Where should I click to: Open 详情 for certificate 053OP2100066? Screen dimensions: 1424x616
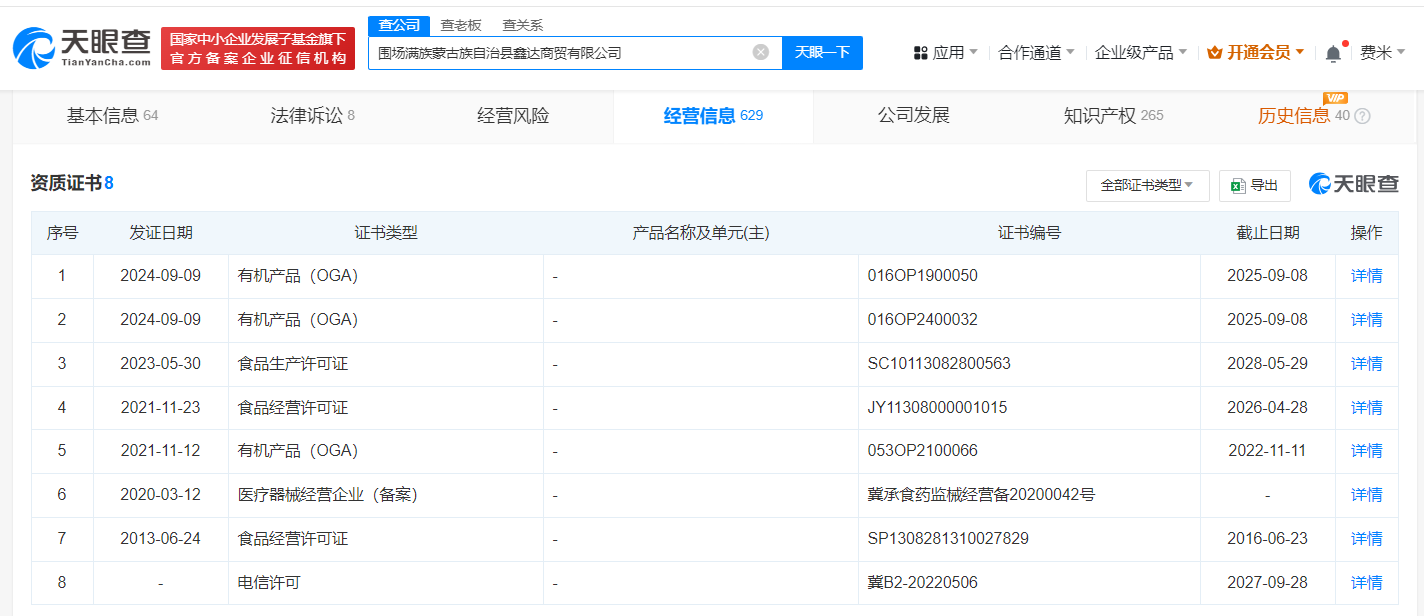[x=1366, y=451]
